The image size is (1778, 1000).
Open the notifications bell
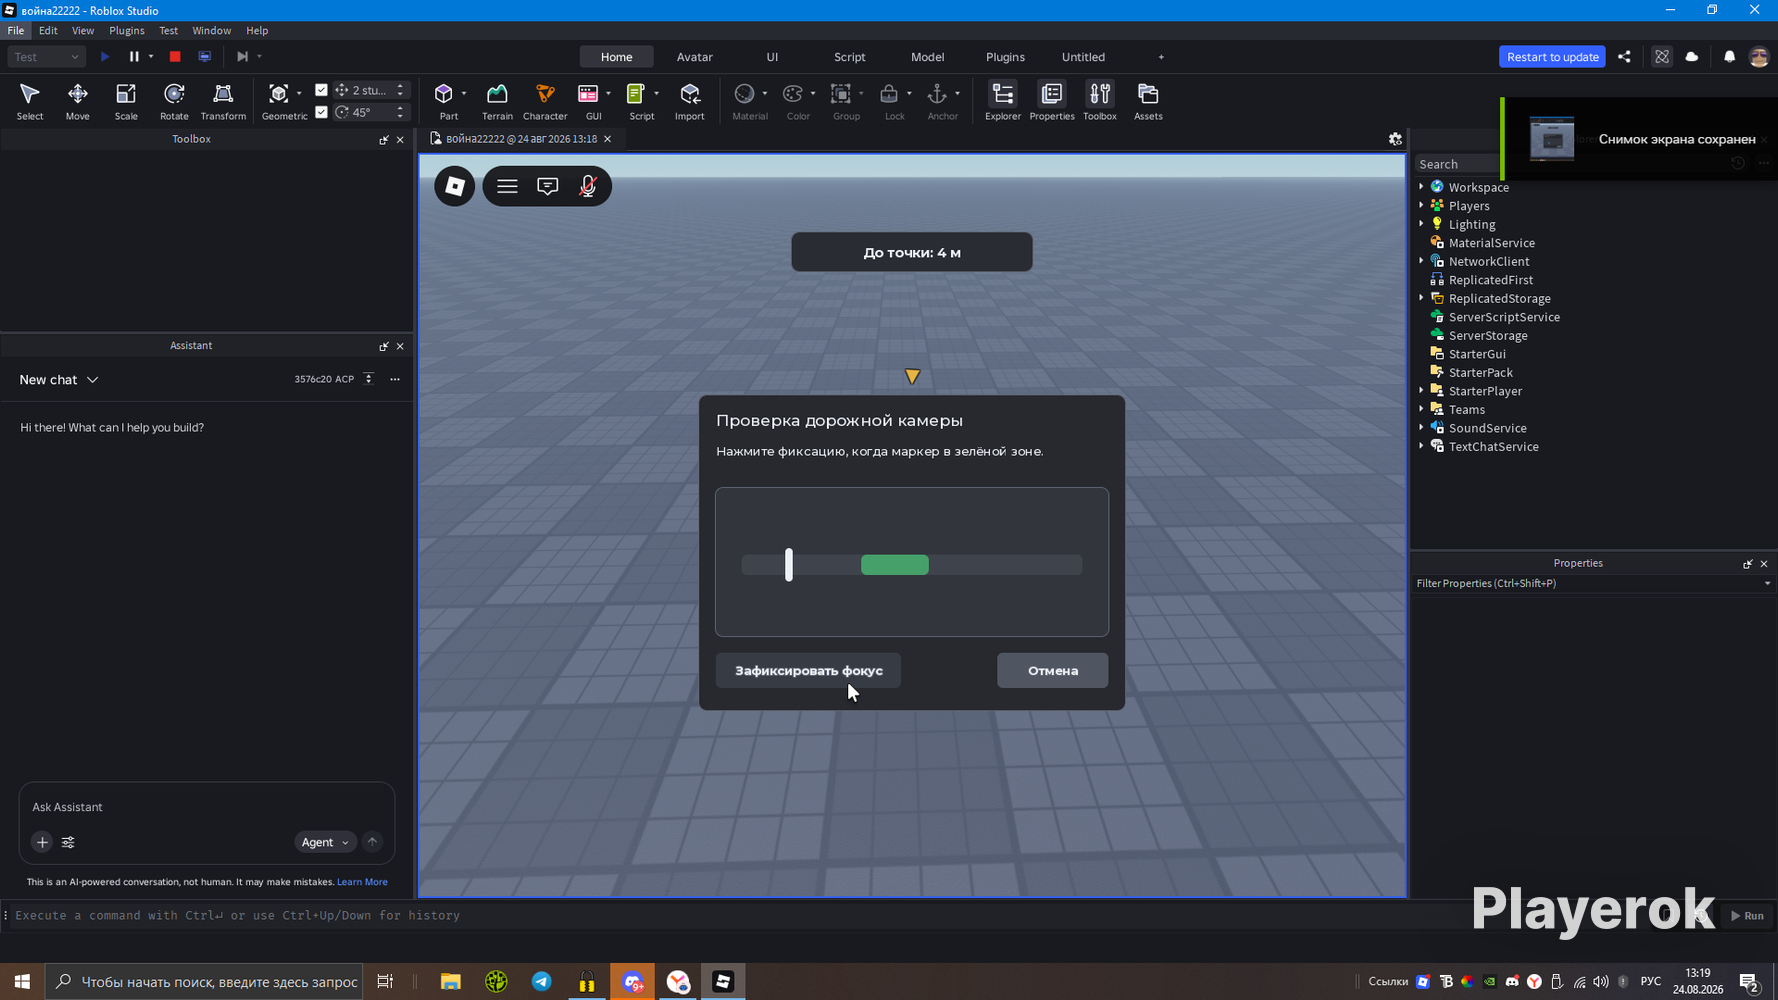tap(1729, 57)
